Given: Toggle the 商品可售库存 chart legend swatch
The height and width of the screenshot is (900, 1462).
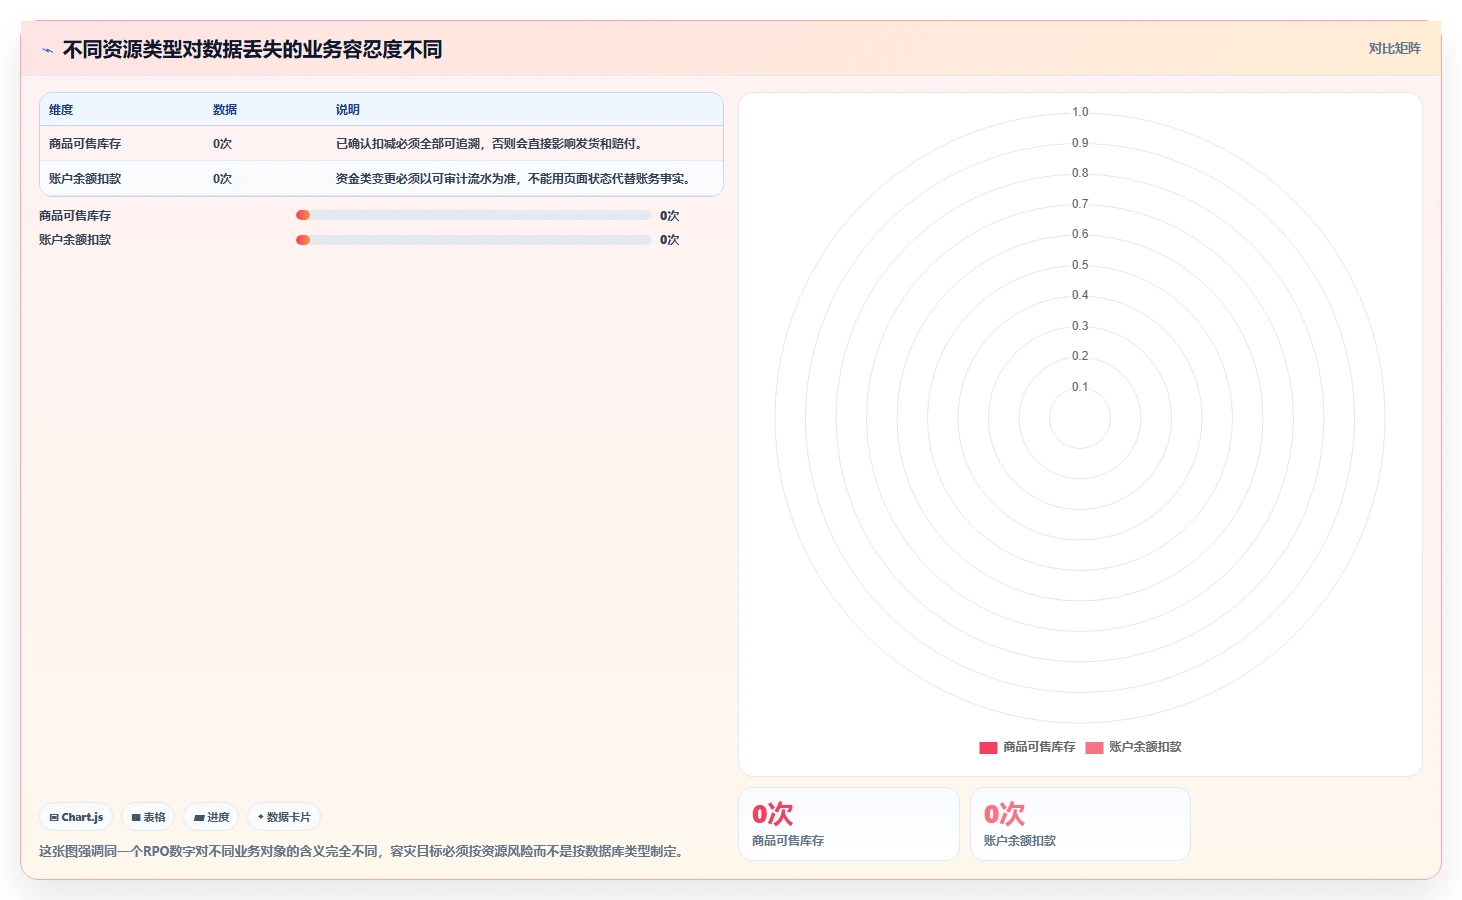Looking at the screenshot, I should pos(988,747).
